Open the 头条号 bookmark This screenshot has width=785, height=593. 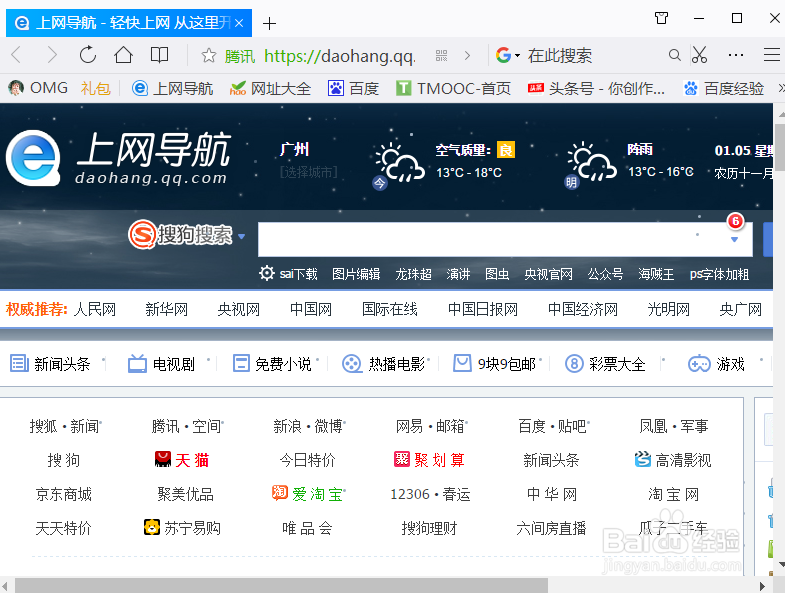(596, 88)
